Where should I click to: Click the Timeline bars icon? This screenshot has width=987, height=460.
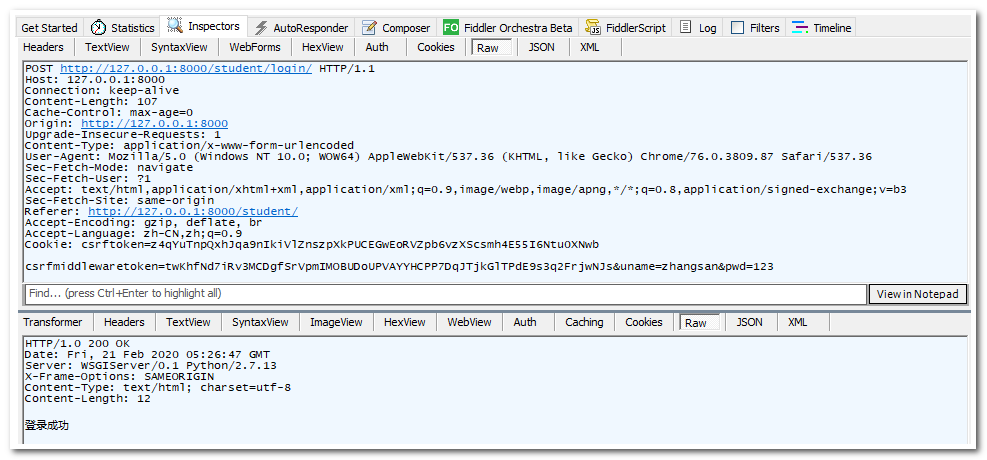pyautogui.click(x=800, y=28)
